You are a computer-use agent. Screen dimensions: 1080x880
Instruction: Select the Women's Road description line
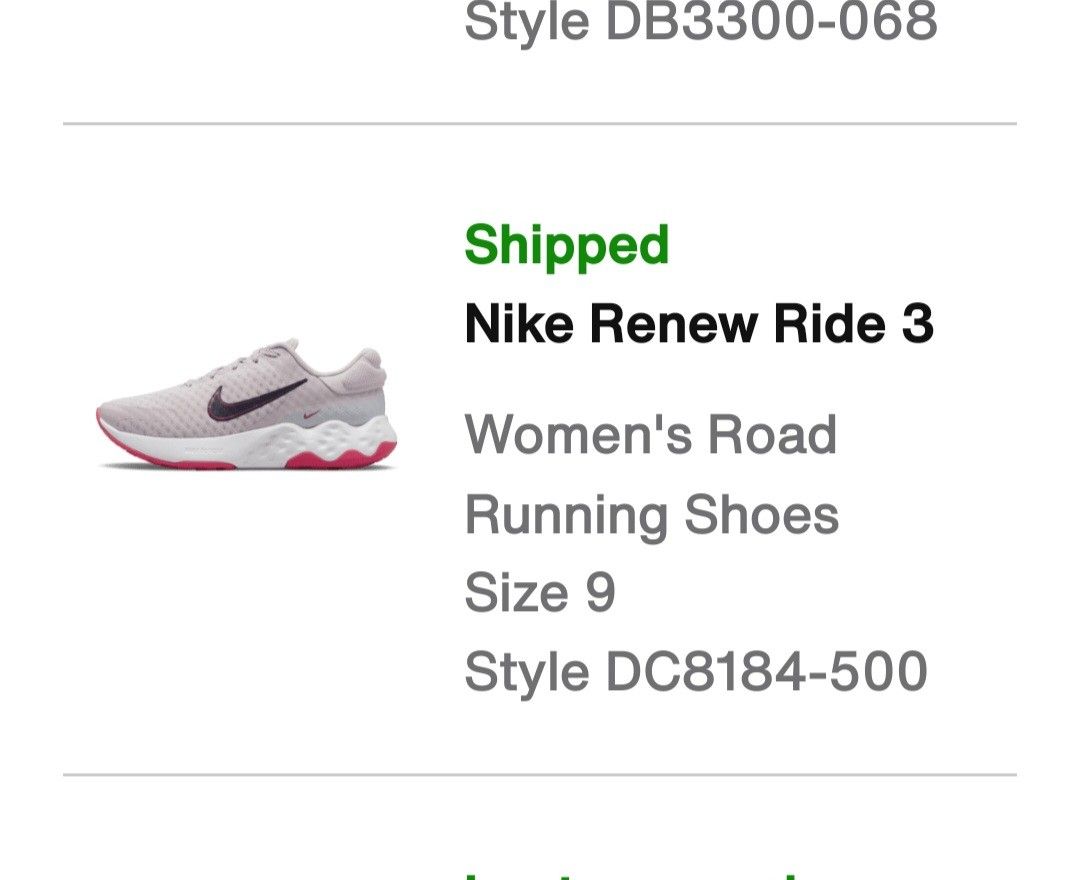[650, 435]
